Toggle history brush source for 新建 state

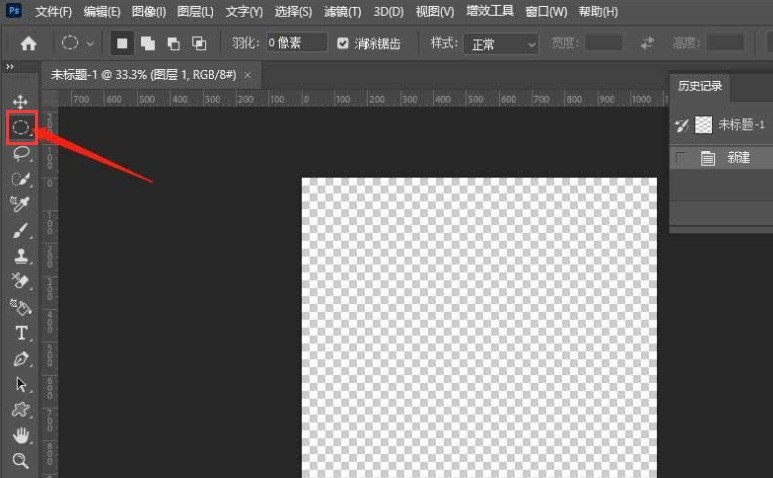click(x=681, y=158)
